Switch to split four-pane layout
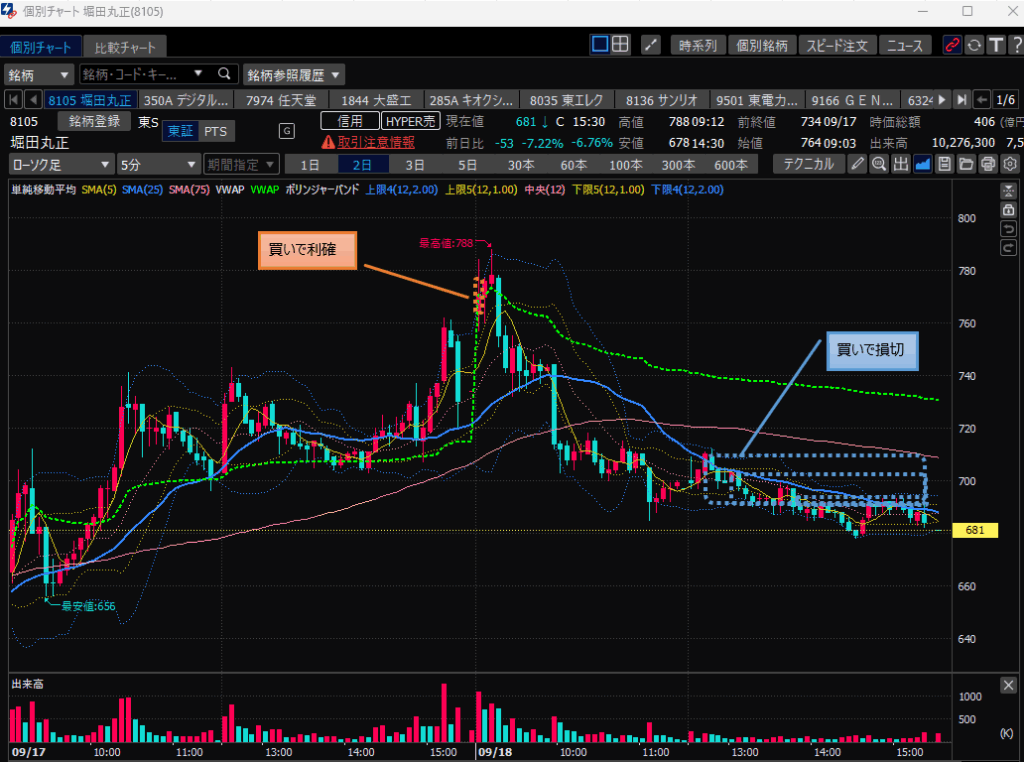Image resolution: width=1024 pixels, height=762 pixels. [x=621, y=45]
